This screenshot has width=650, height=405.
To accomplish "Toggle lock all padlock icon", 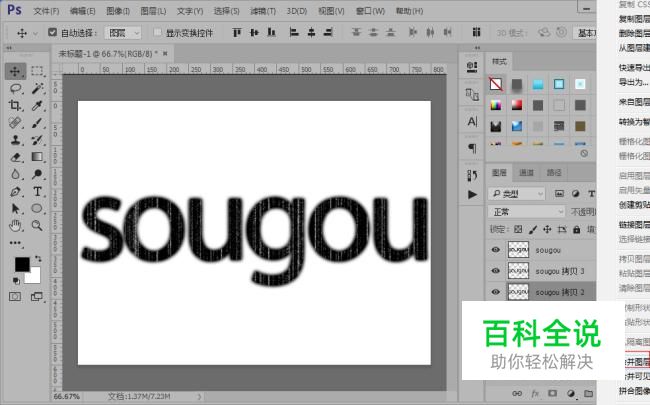I will click(577, 229).
